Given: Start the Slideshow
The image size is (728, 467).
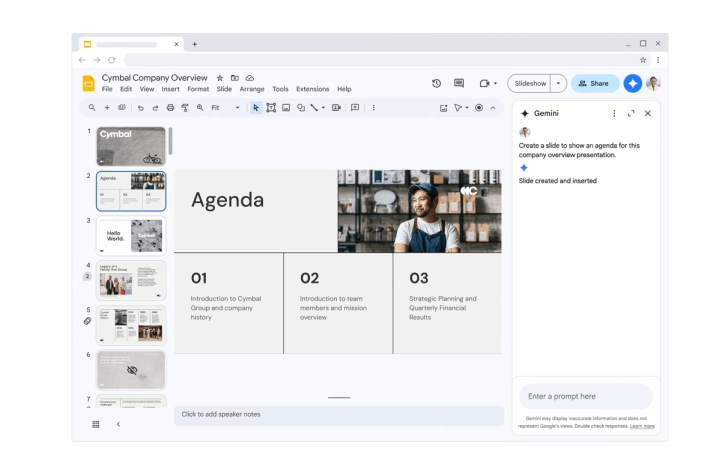Looking at the screenshot, I should coord(530,84).
